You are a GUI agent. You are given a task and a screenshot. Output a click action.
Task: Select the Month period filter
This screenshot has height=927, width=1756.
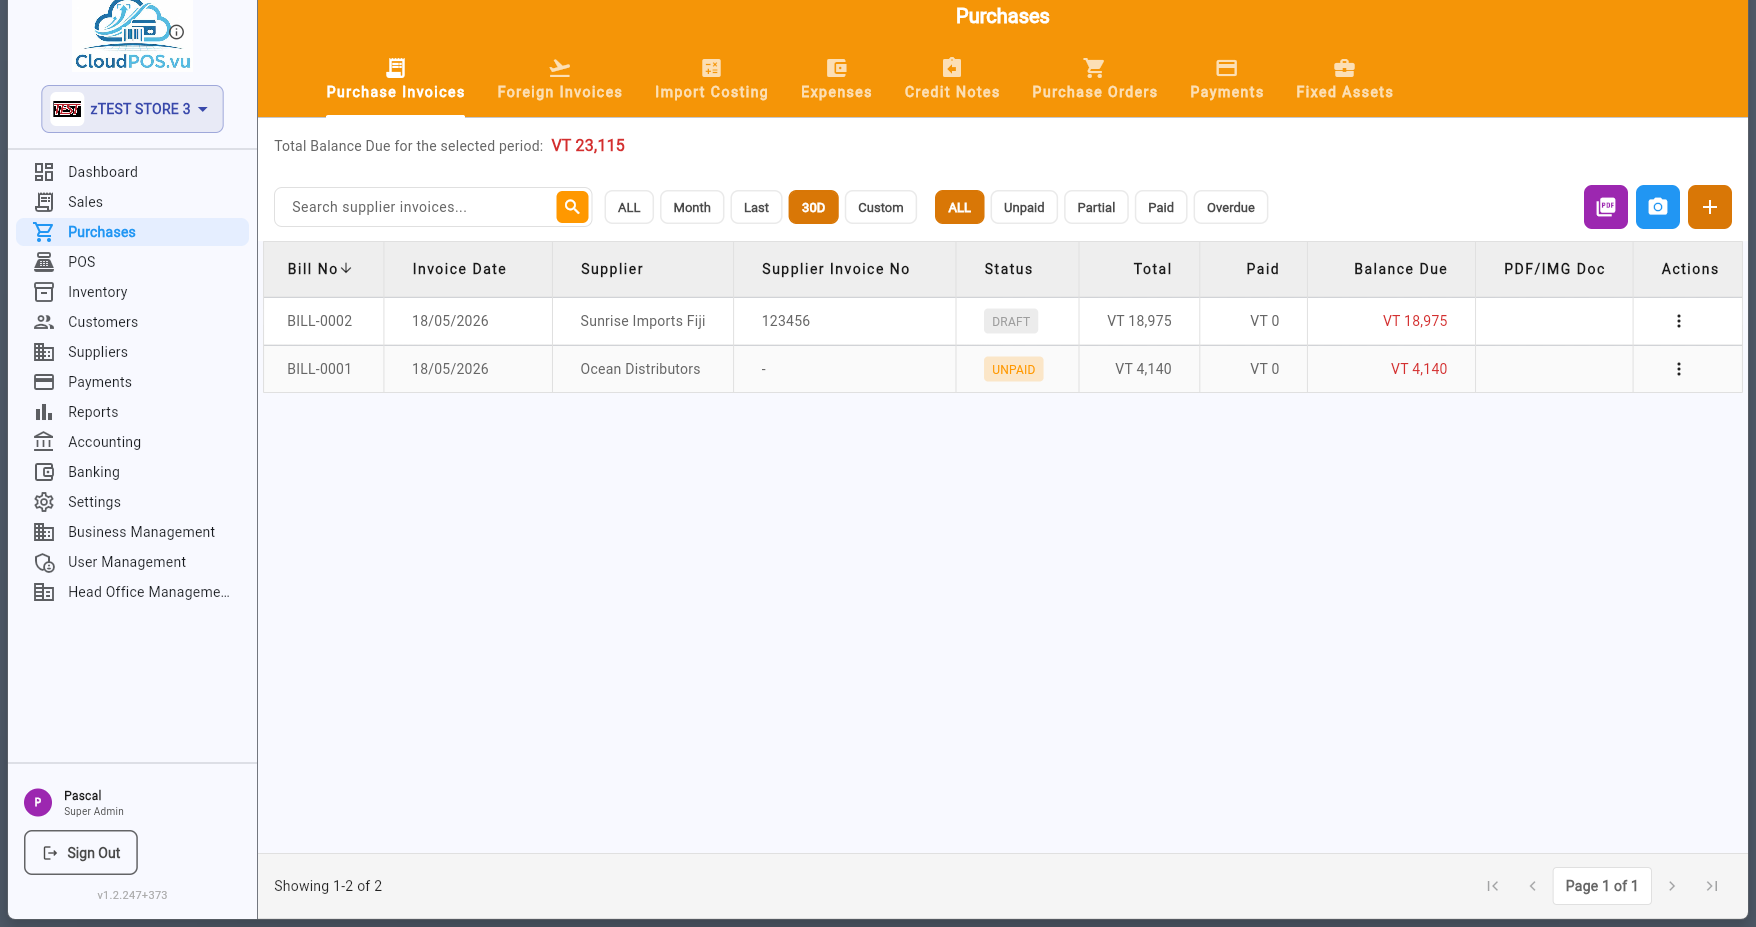pyautogui.click(x=692, y=208)
